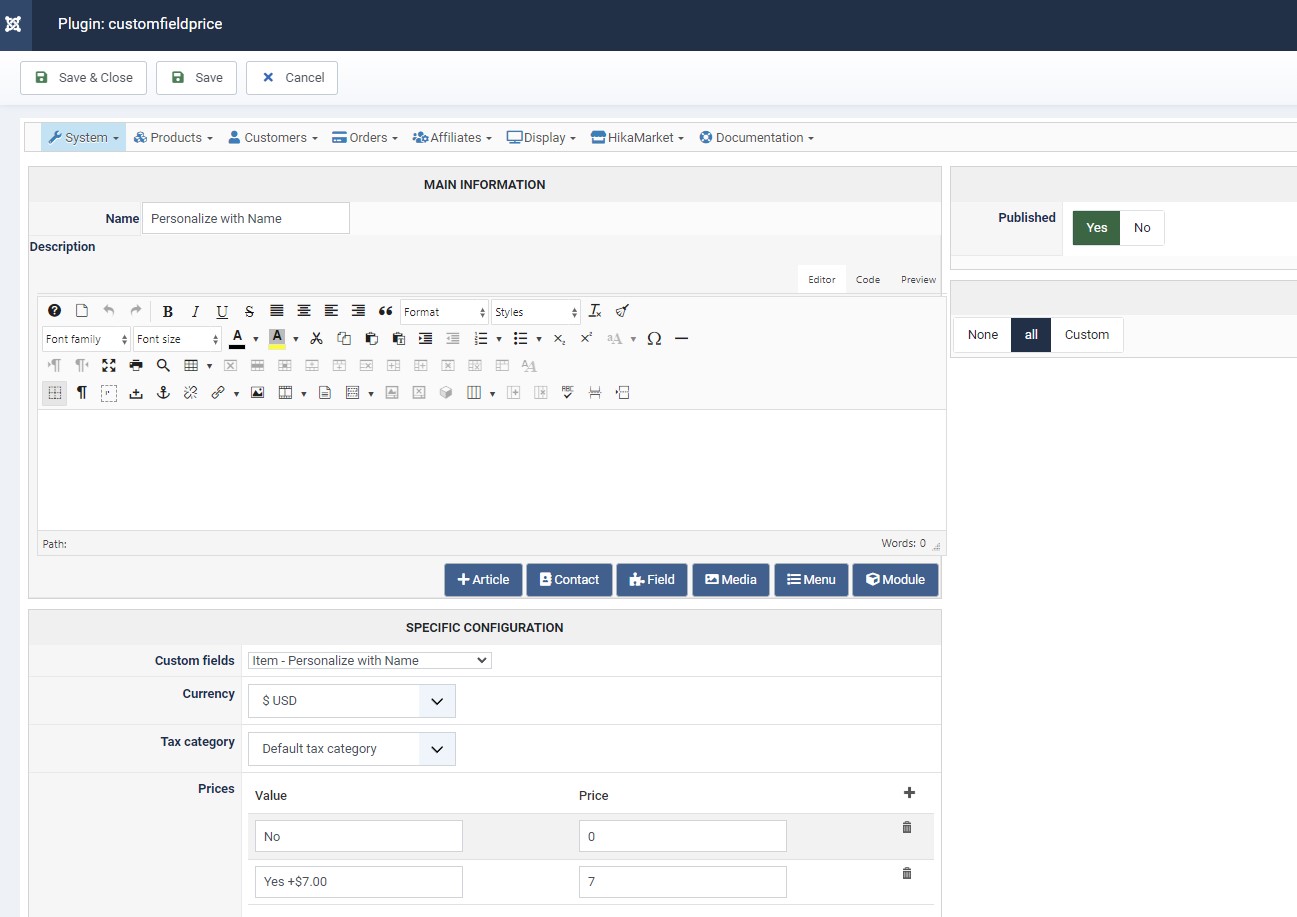
Task: Add a new price row with plus icon
Action: [909, 793]
